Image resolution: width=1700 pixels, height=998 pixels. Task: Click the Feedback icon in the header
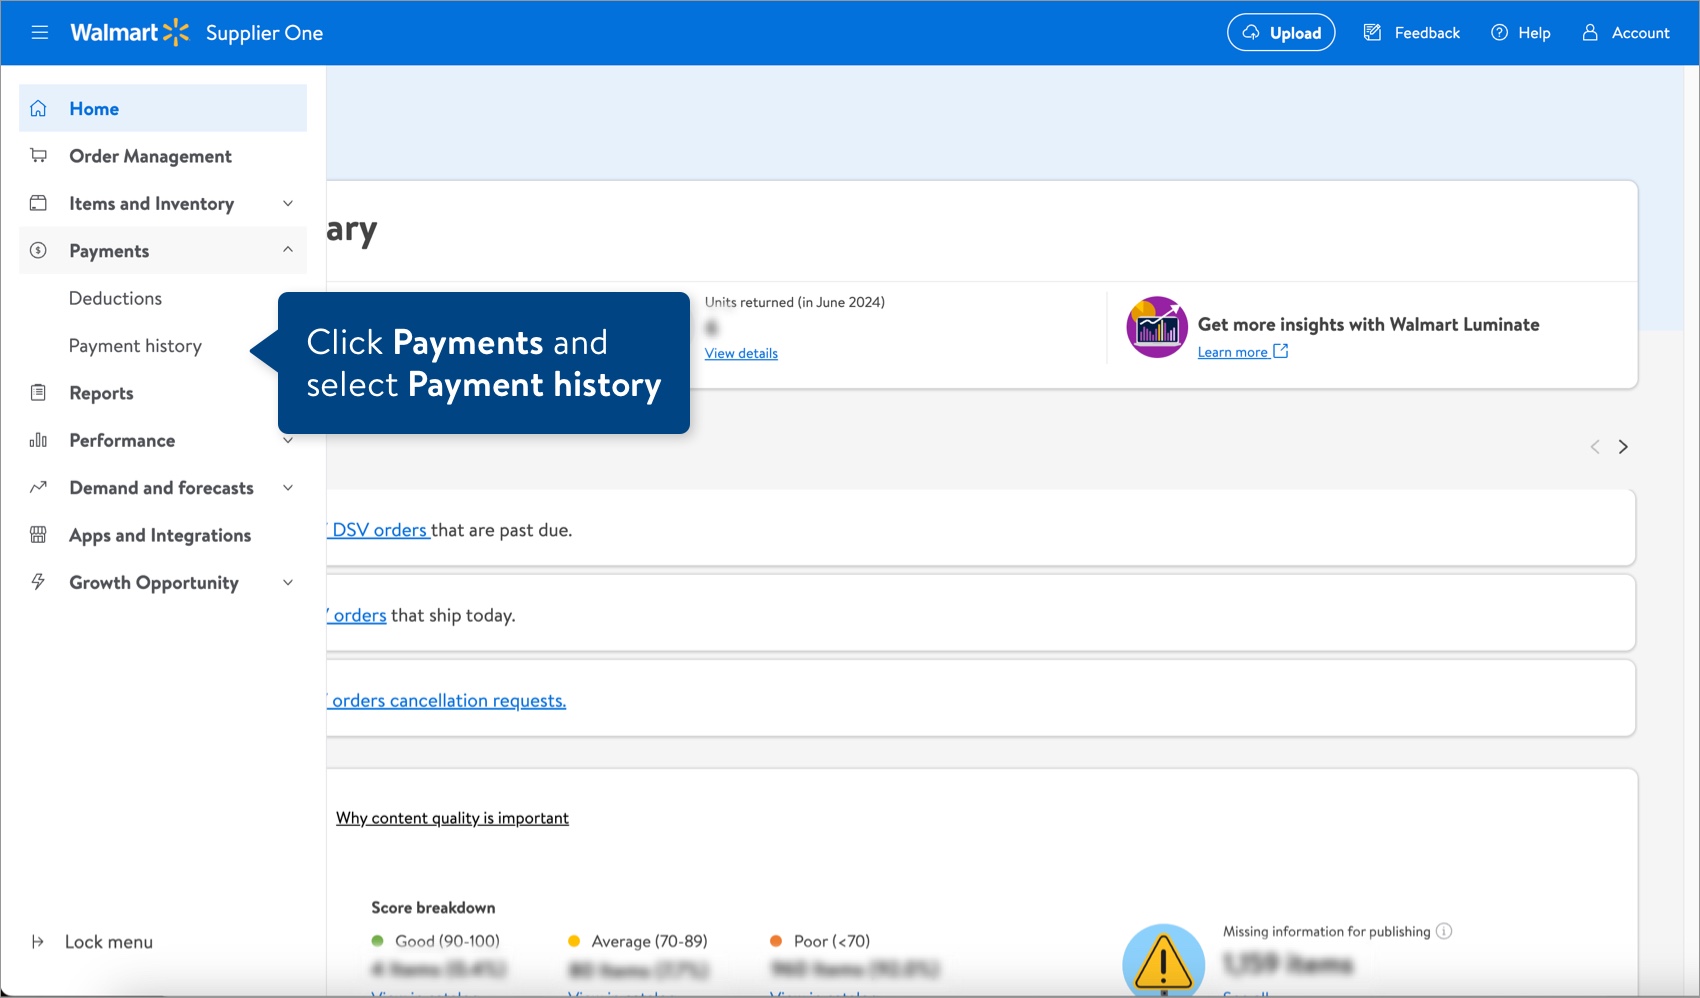click(x=1371, y=32)
